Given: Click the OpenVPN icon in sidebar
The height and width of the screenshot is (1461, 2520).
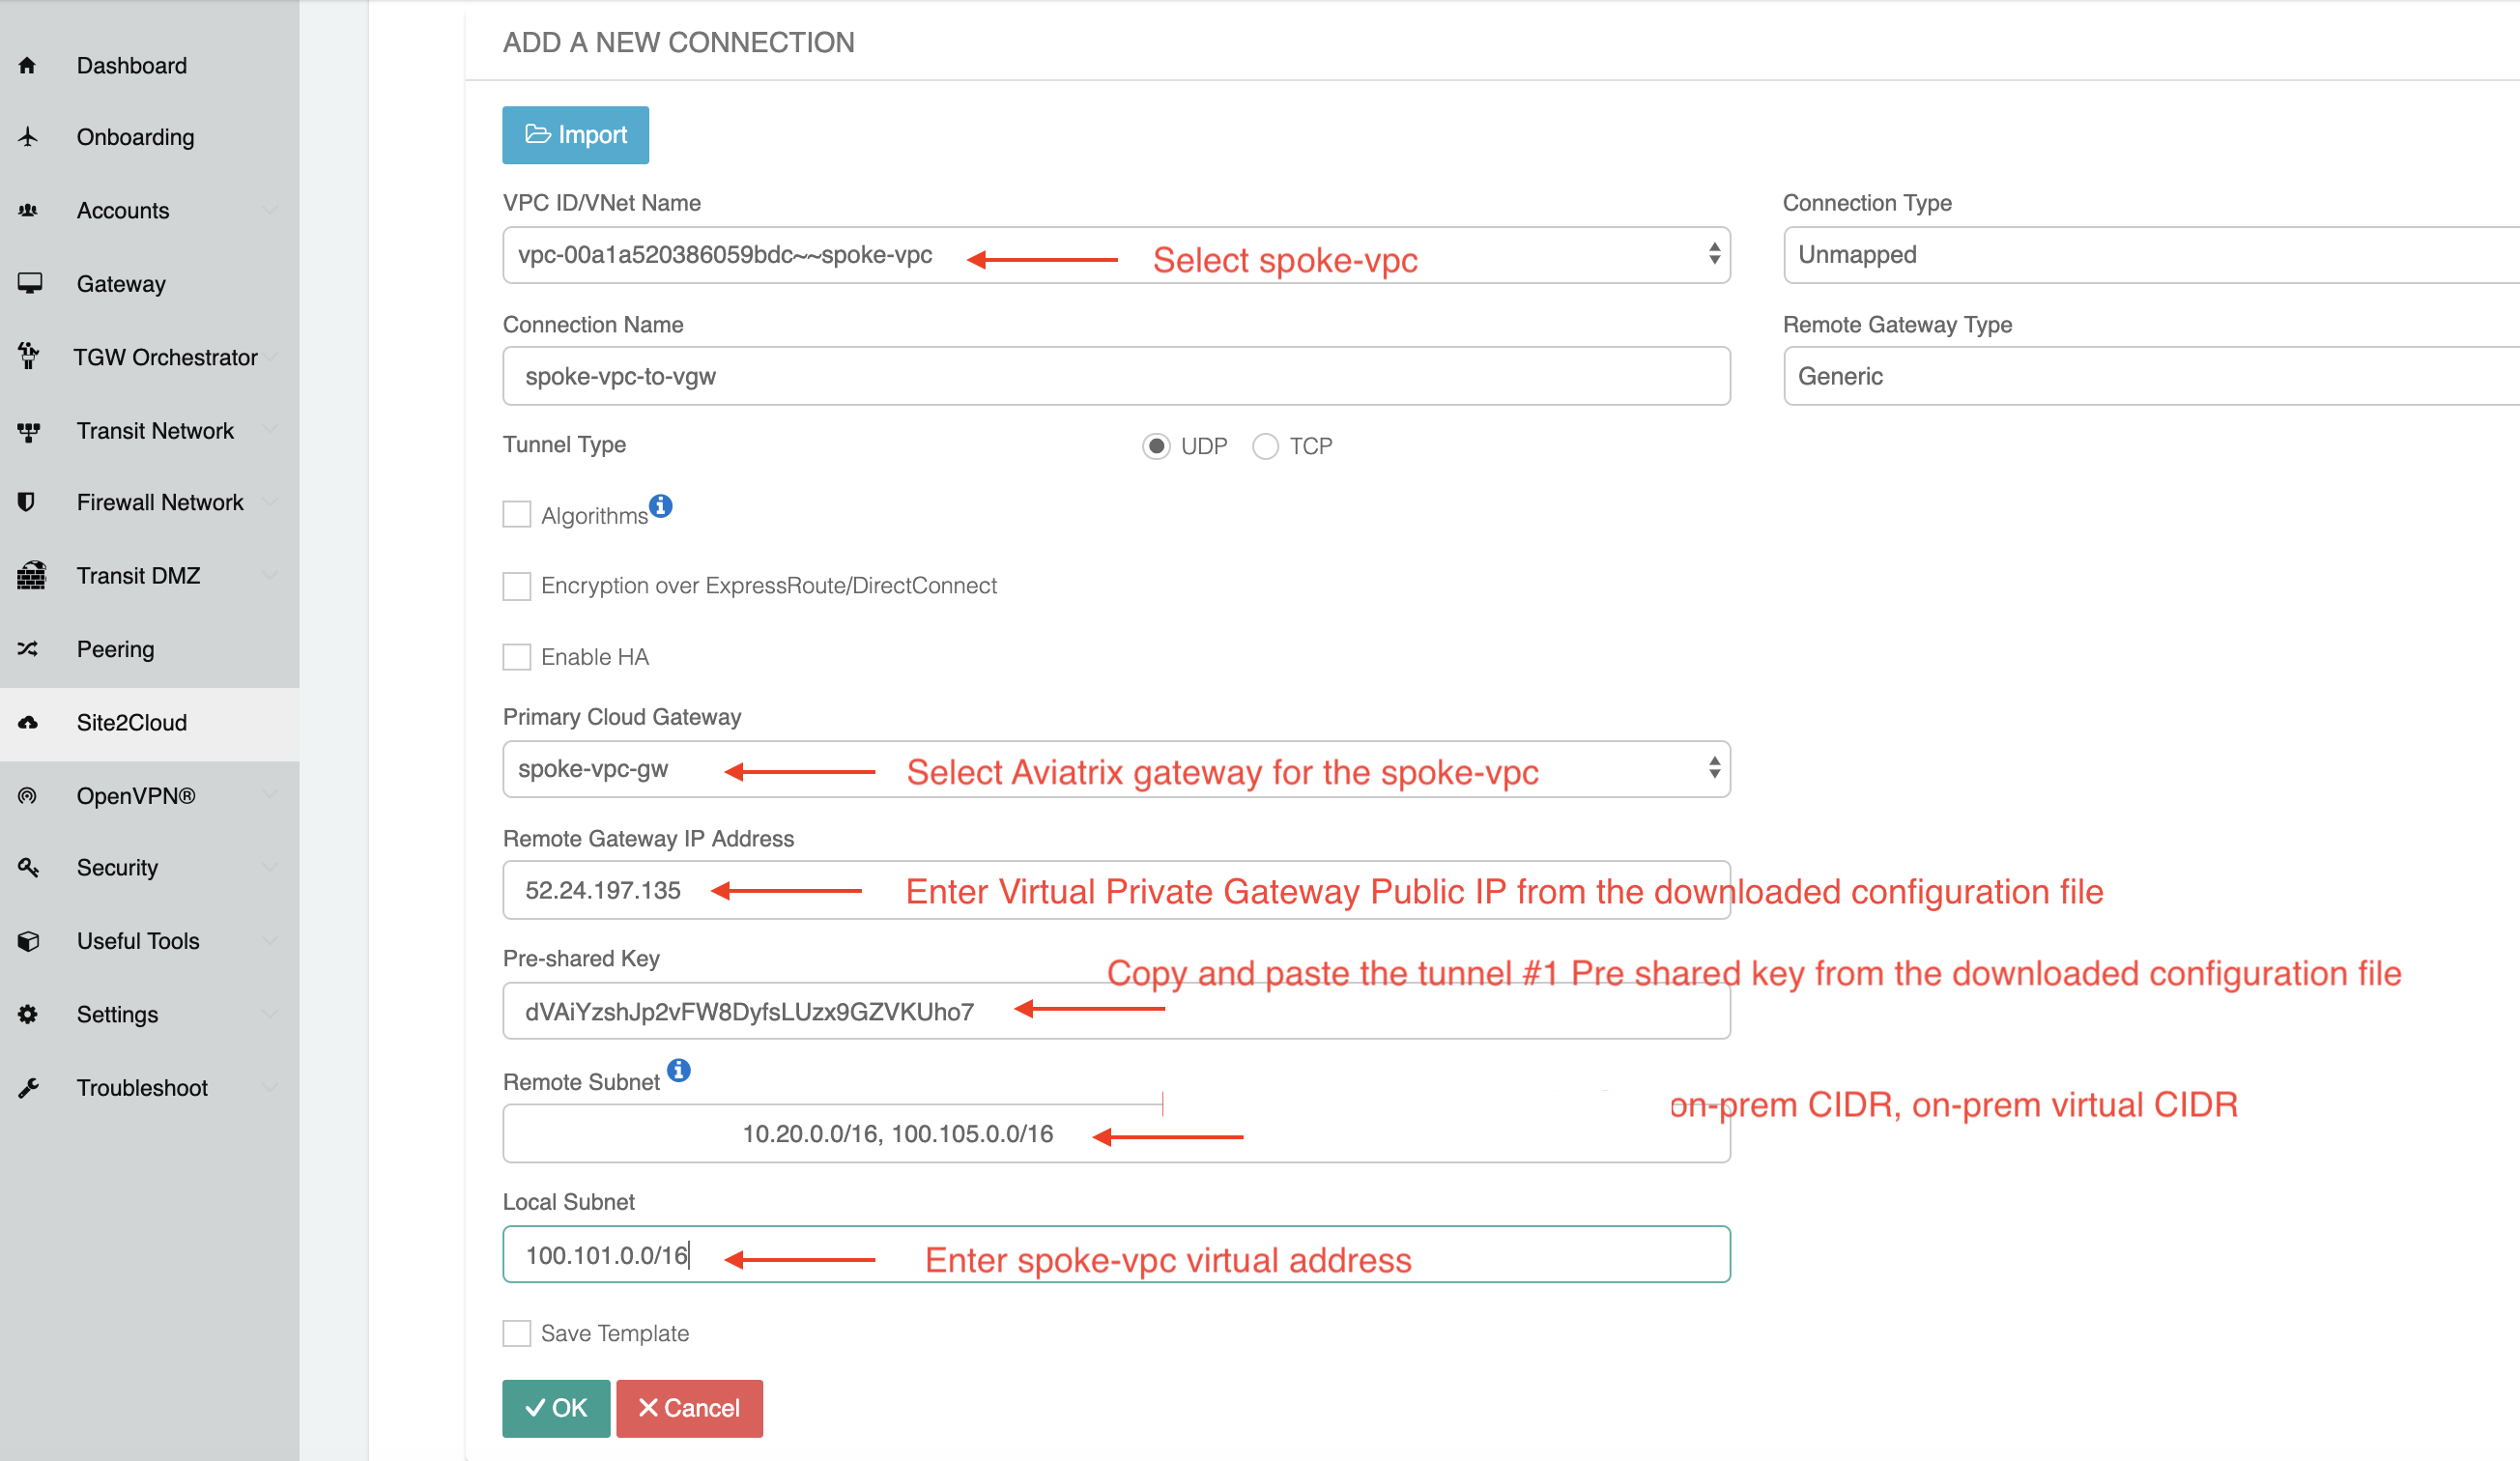Looking at the screenshot, I should [x=26, y=795].
